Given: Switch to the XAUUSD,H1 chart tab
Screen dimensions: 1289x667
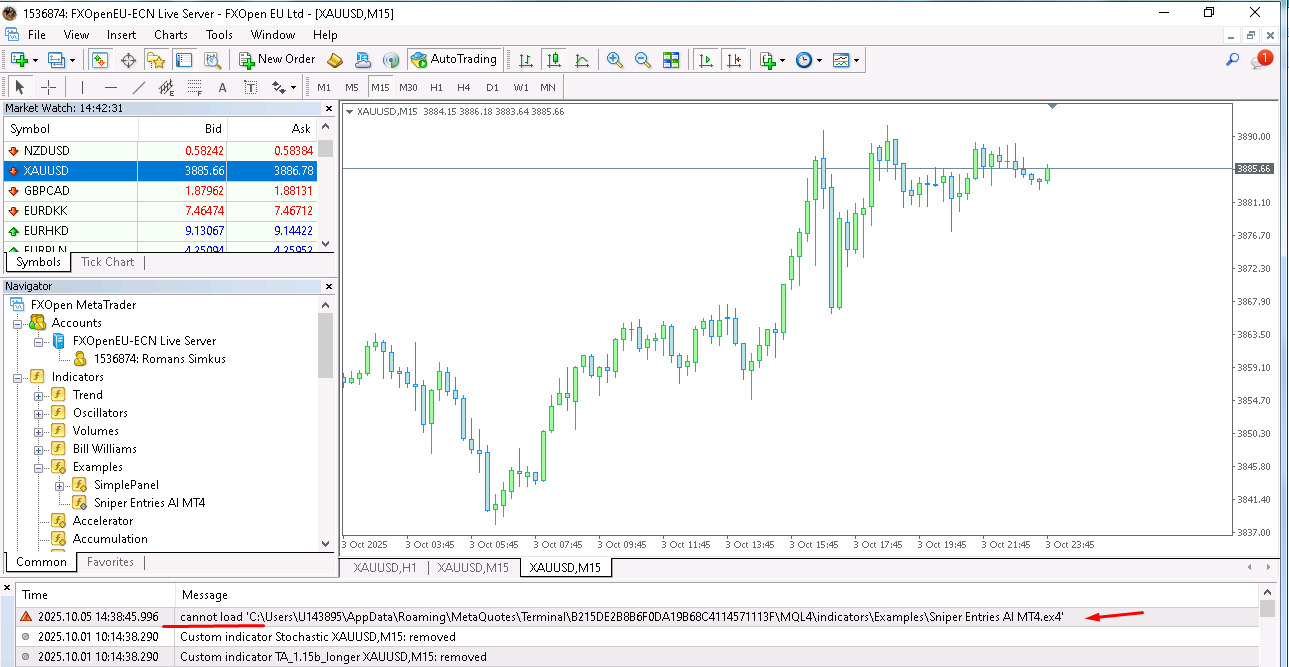Looking at the screenshot, I should click(384, 568).
